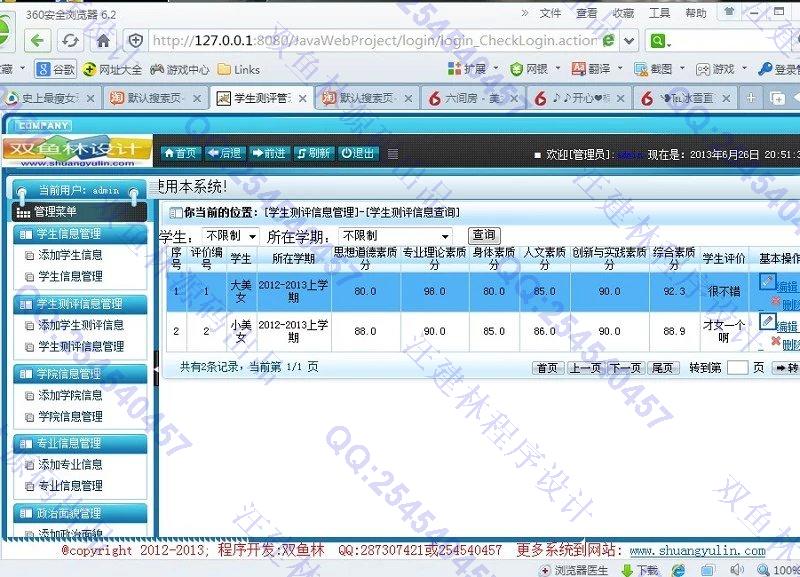
Task: Click the 首页 home button in system toolbar
Action: 181,153
